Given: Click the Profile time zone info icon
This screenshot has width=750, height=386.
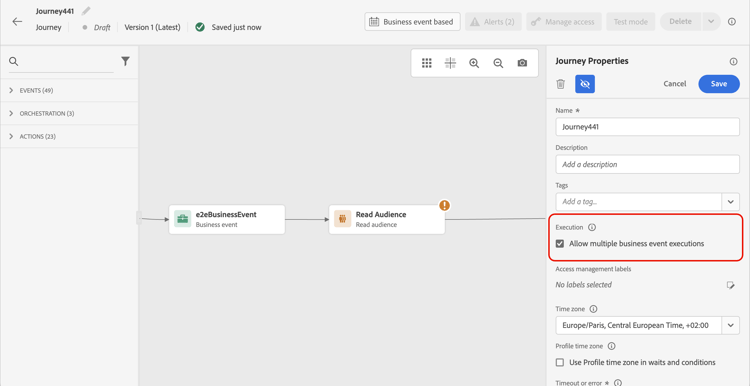Looking at the screenshot, I should coord(611,346).
